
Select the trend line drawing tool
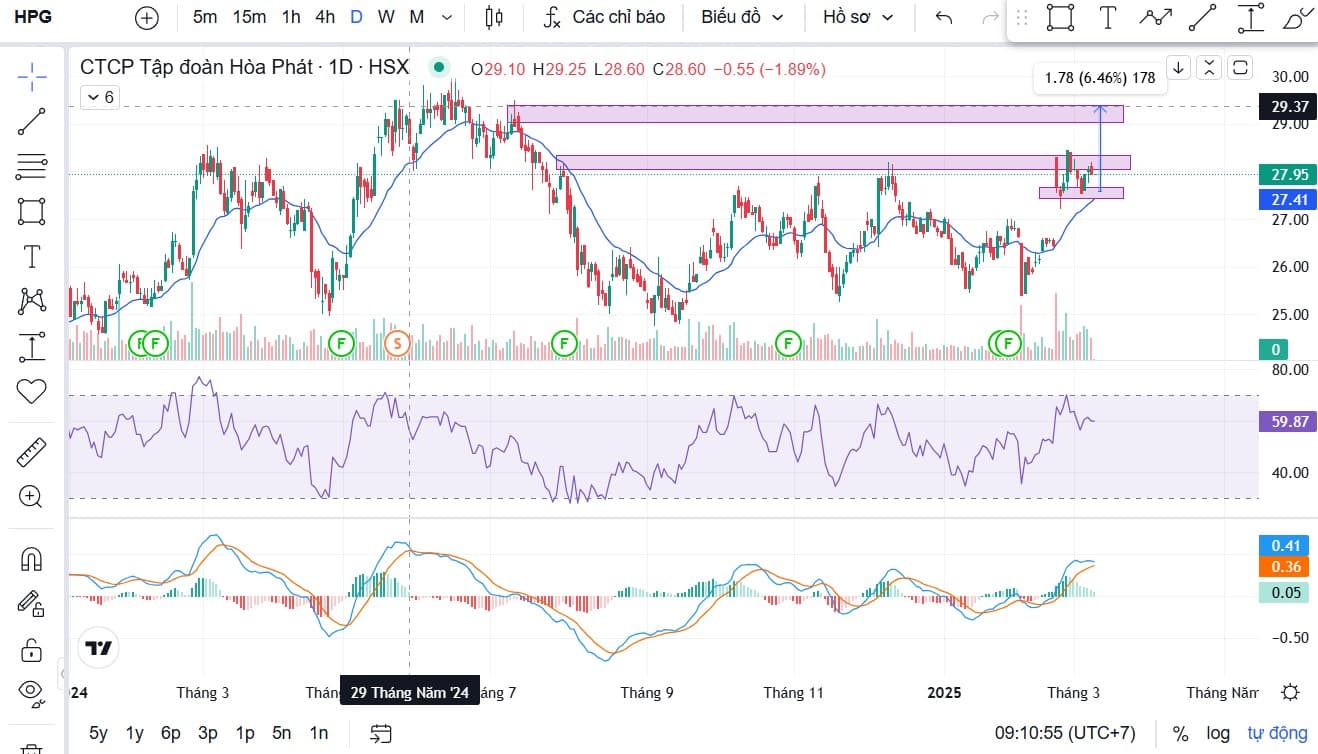point(32,121)
